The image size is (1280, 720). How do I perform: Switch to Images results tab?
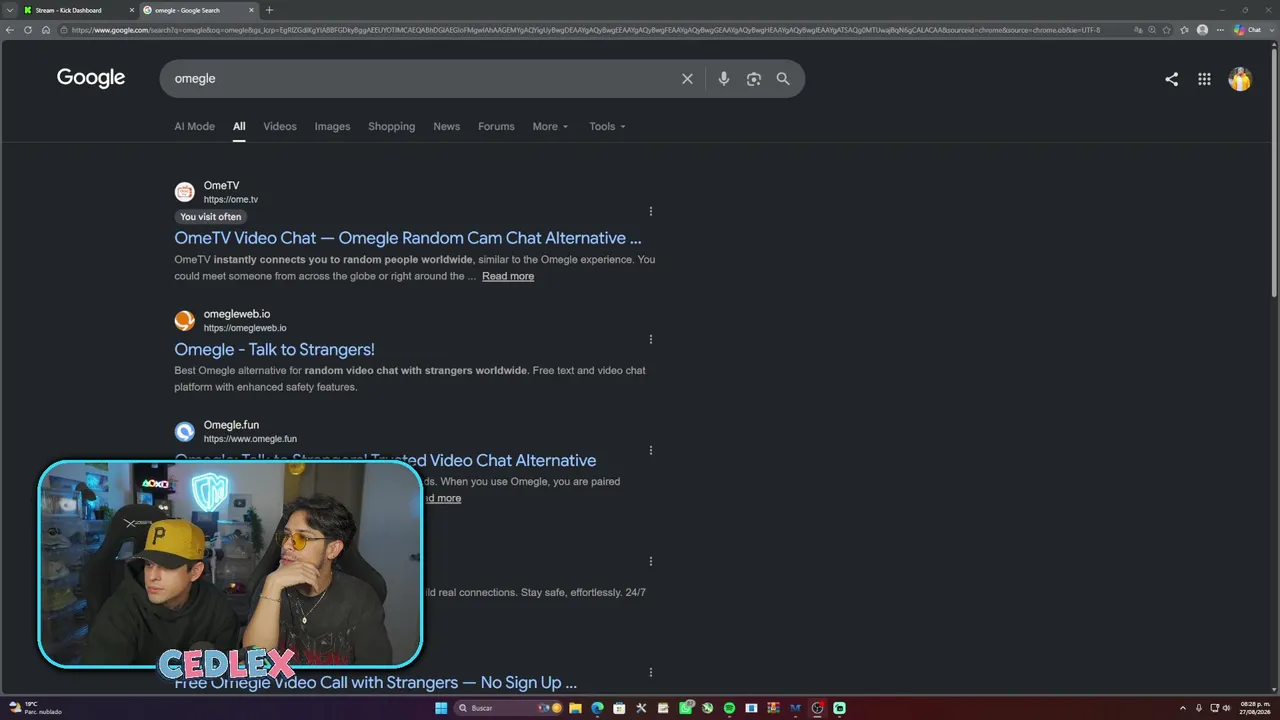pyautogui.click(x=332, y=127)
